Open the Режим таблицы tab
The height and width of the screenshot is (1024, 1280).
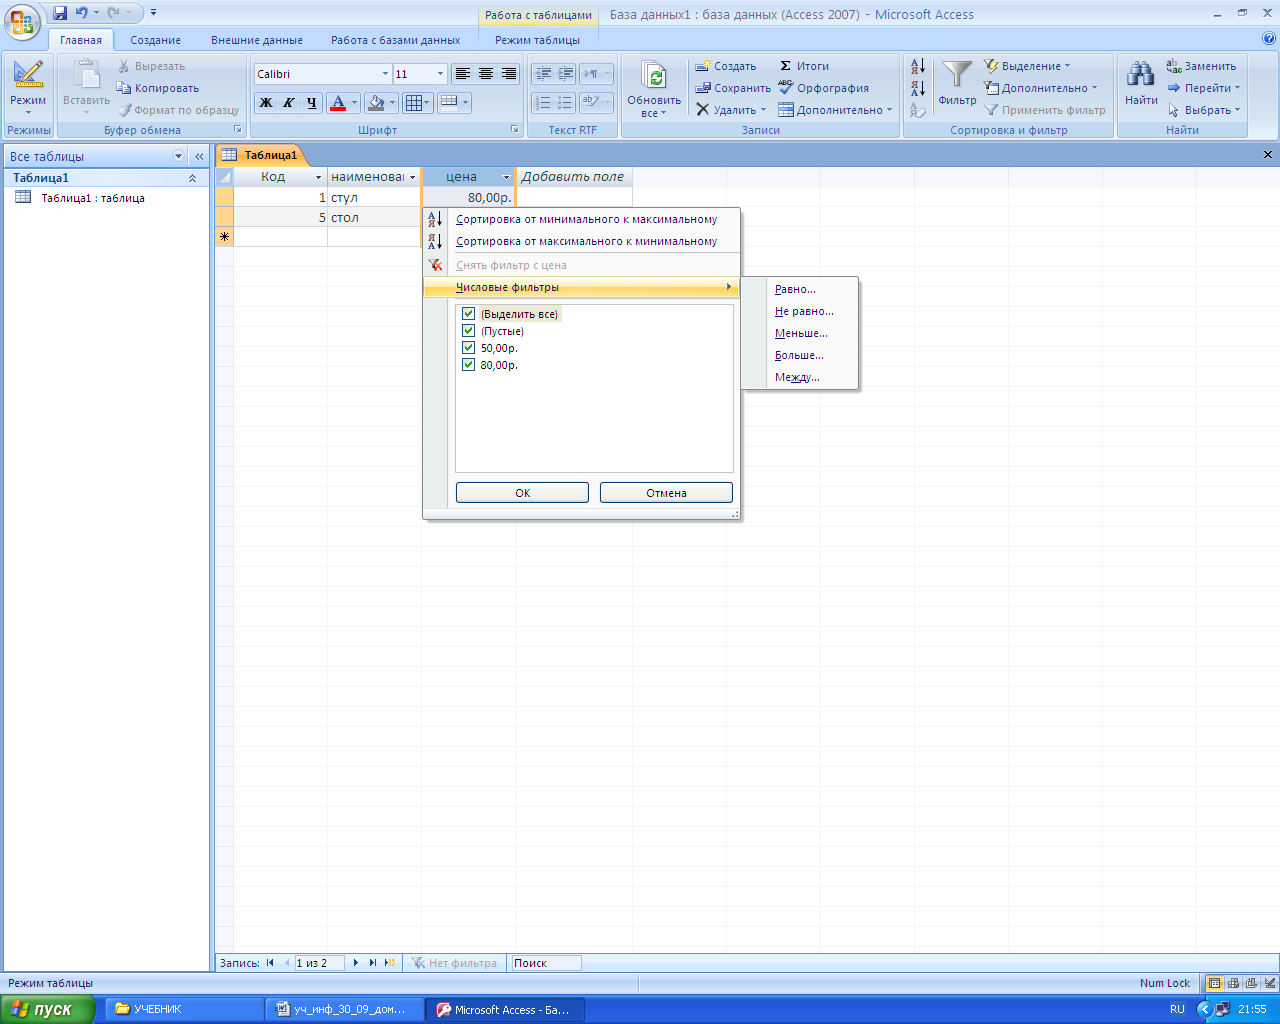tap(537, 40)
